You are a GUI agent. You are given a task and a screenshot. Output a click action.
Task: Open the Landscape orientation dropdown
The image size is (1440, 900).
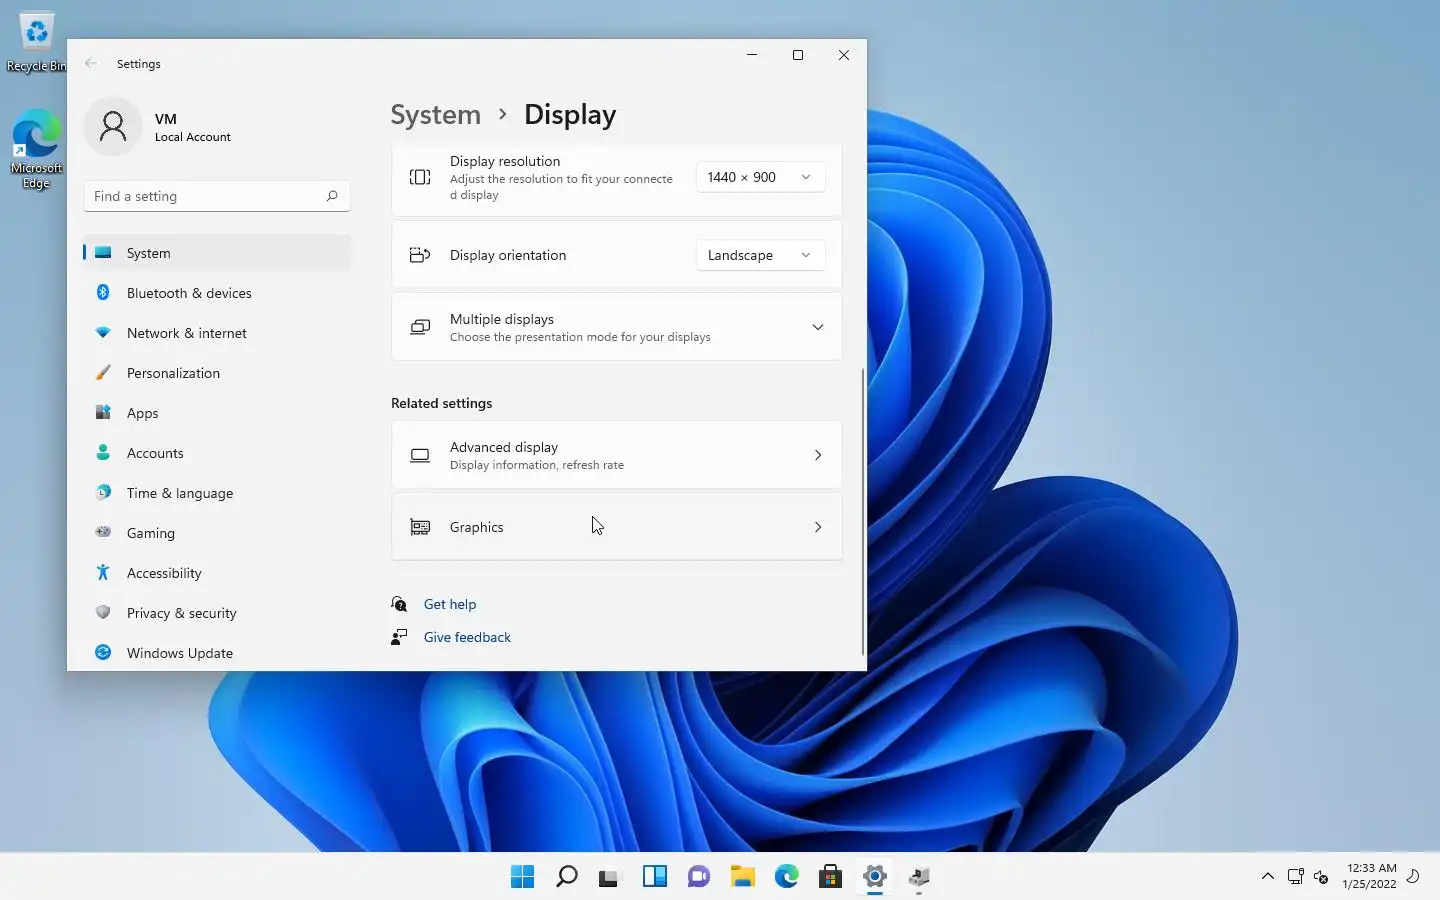[760, 255]
